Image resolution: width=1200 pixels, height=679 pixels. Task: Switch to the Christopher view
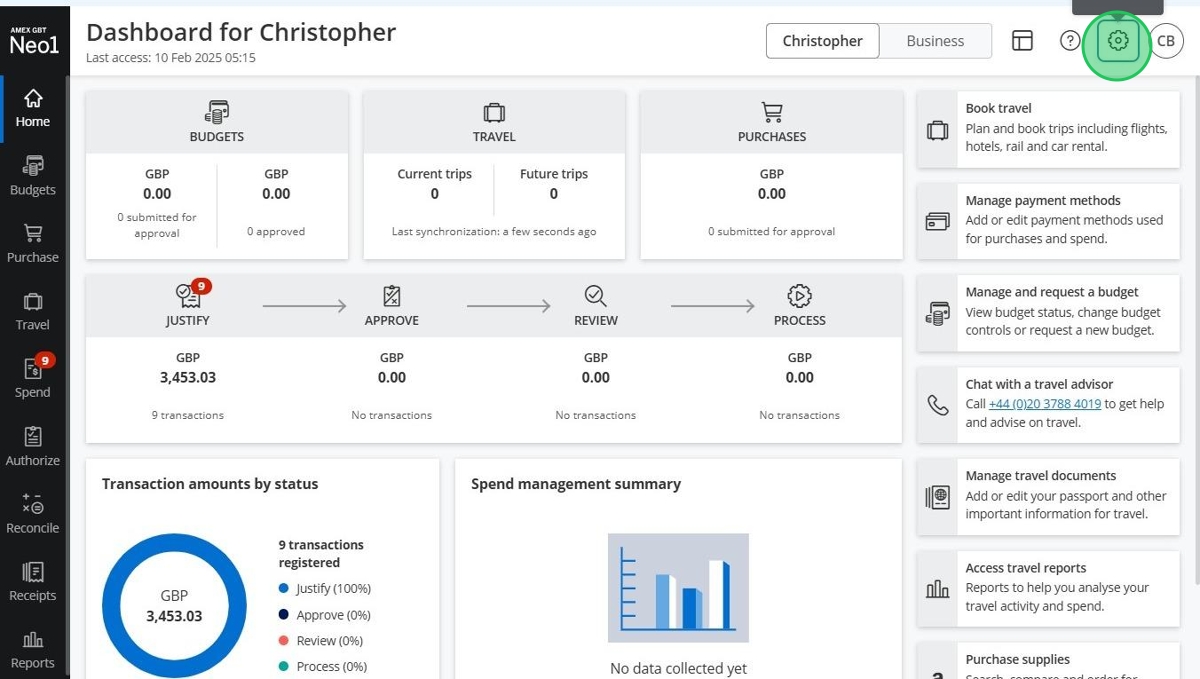click(x=823, y=41)
